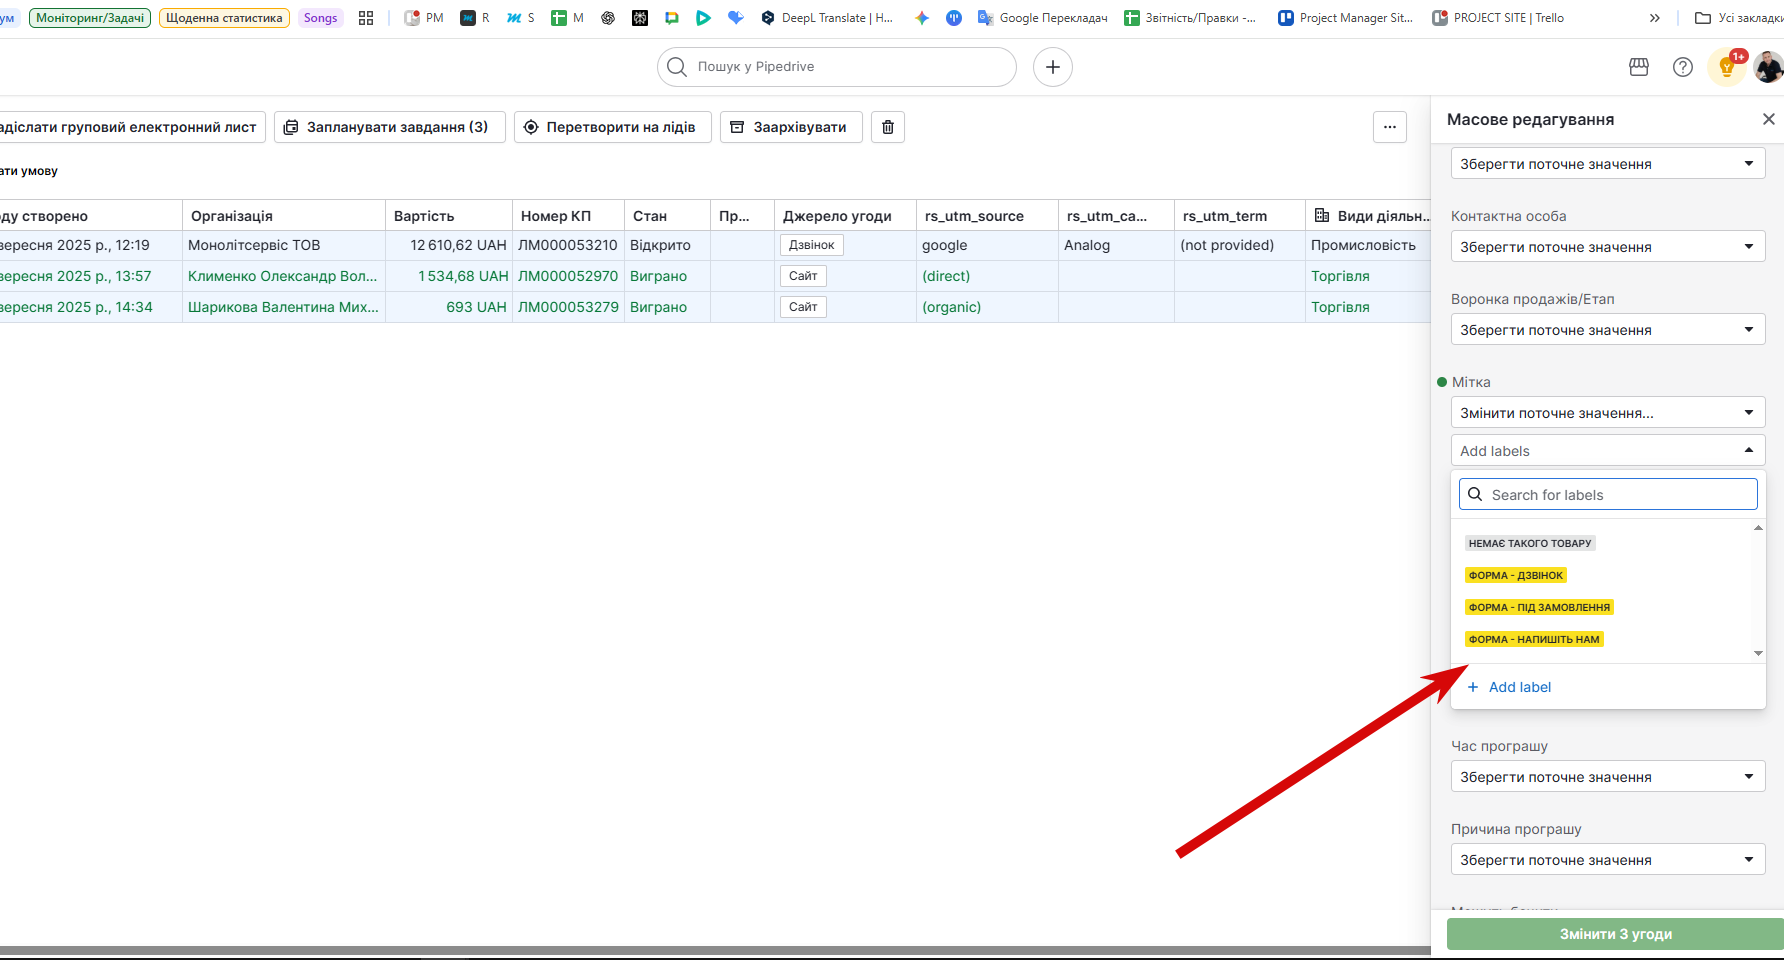This screenshot has height=960, width=1784.
Task: Open the blue heart-tag bookmark icon
Action: [736, 18]
